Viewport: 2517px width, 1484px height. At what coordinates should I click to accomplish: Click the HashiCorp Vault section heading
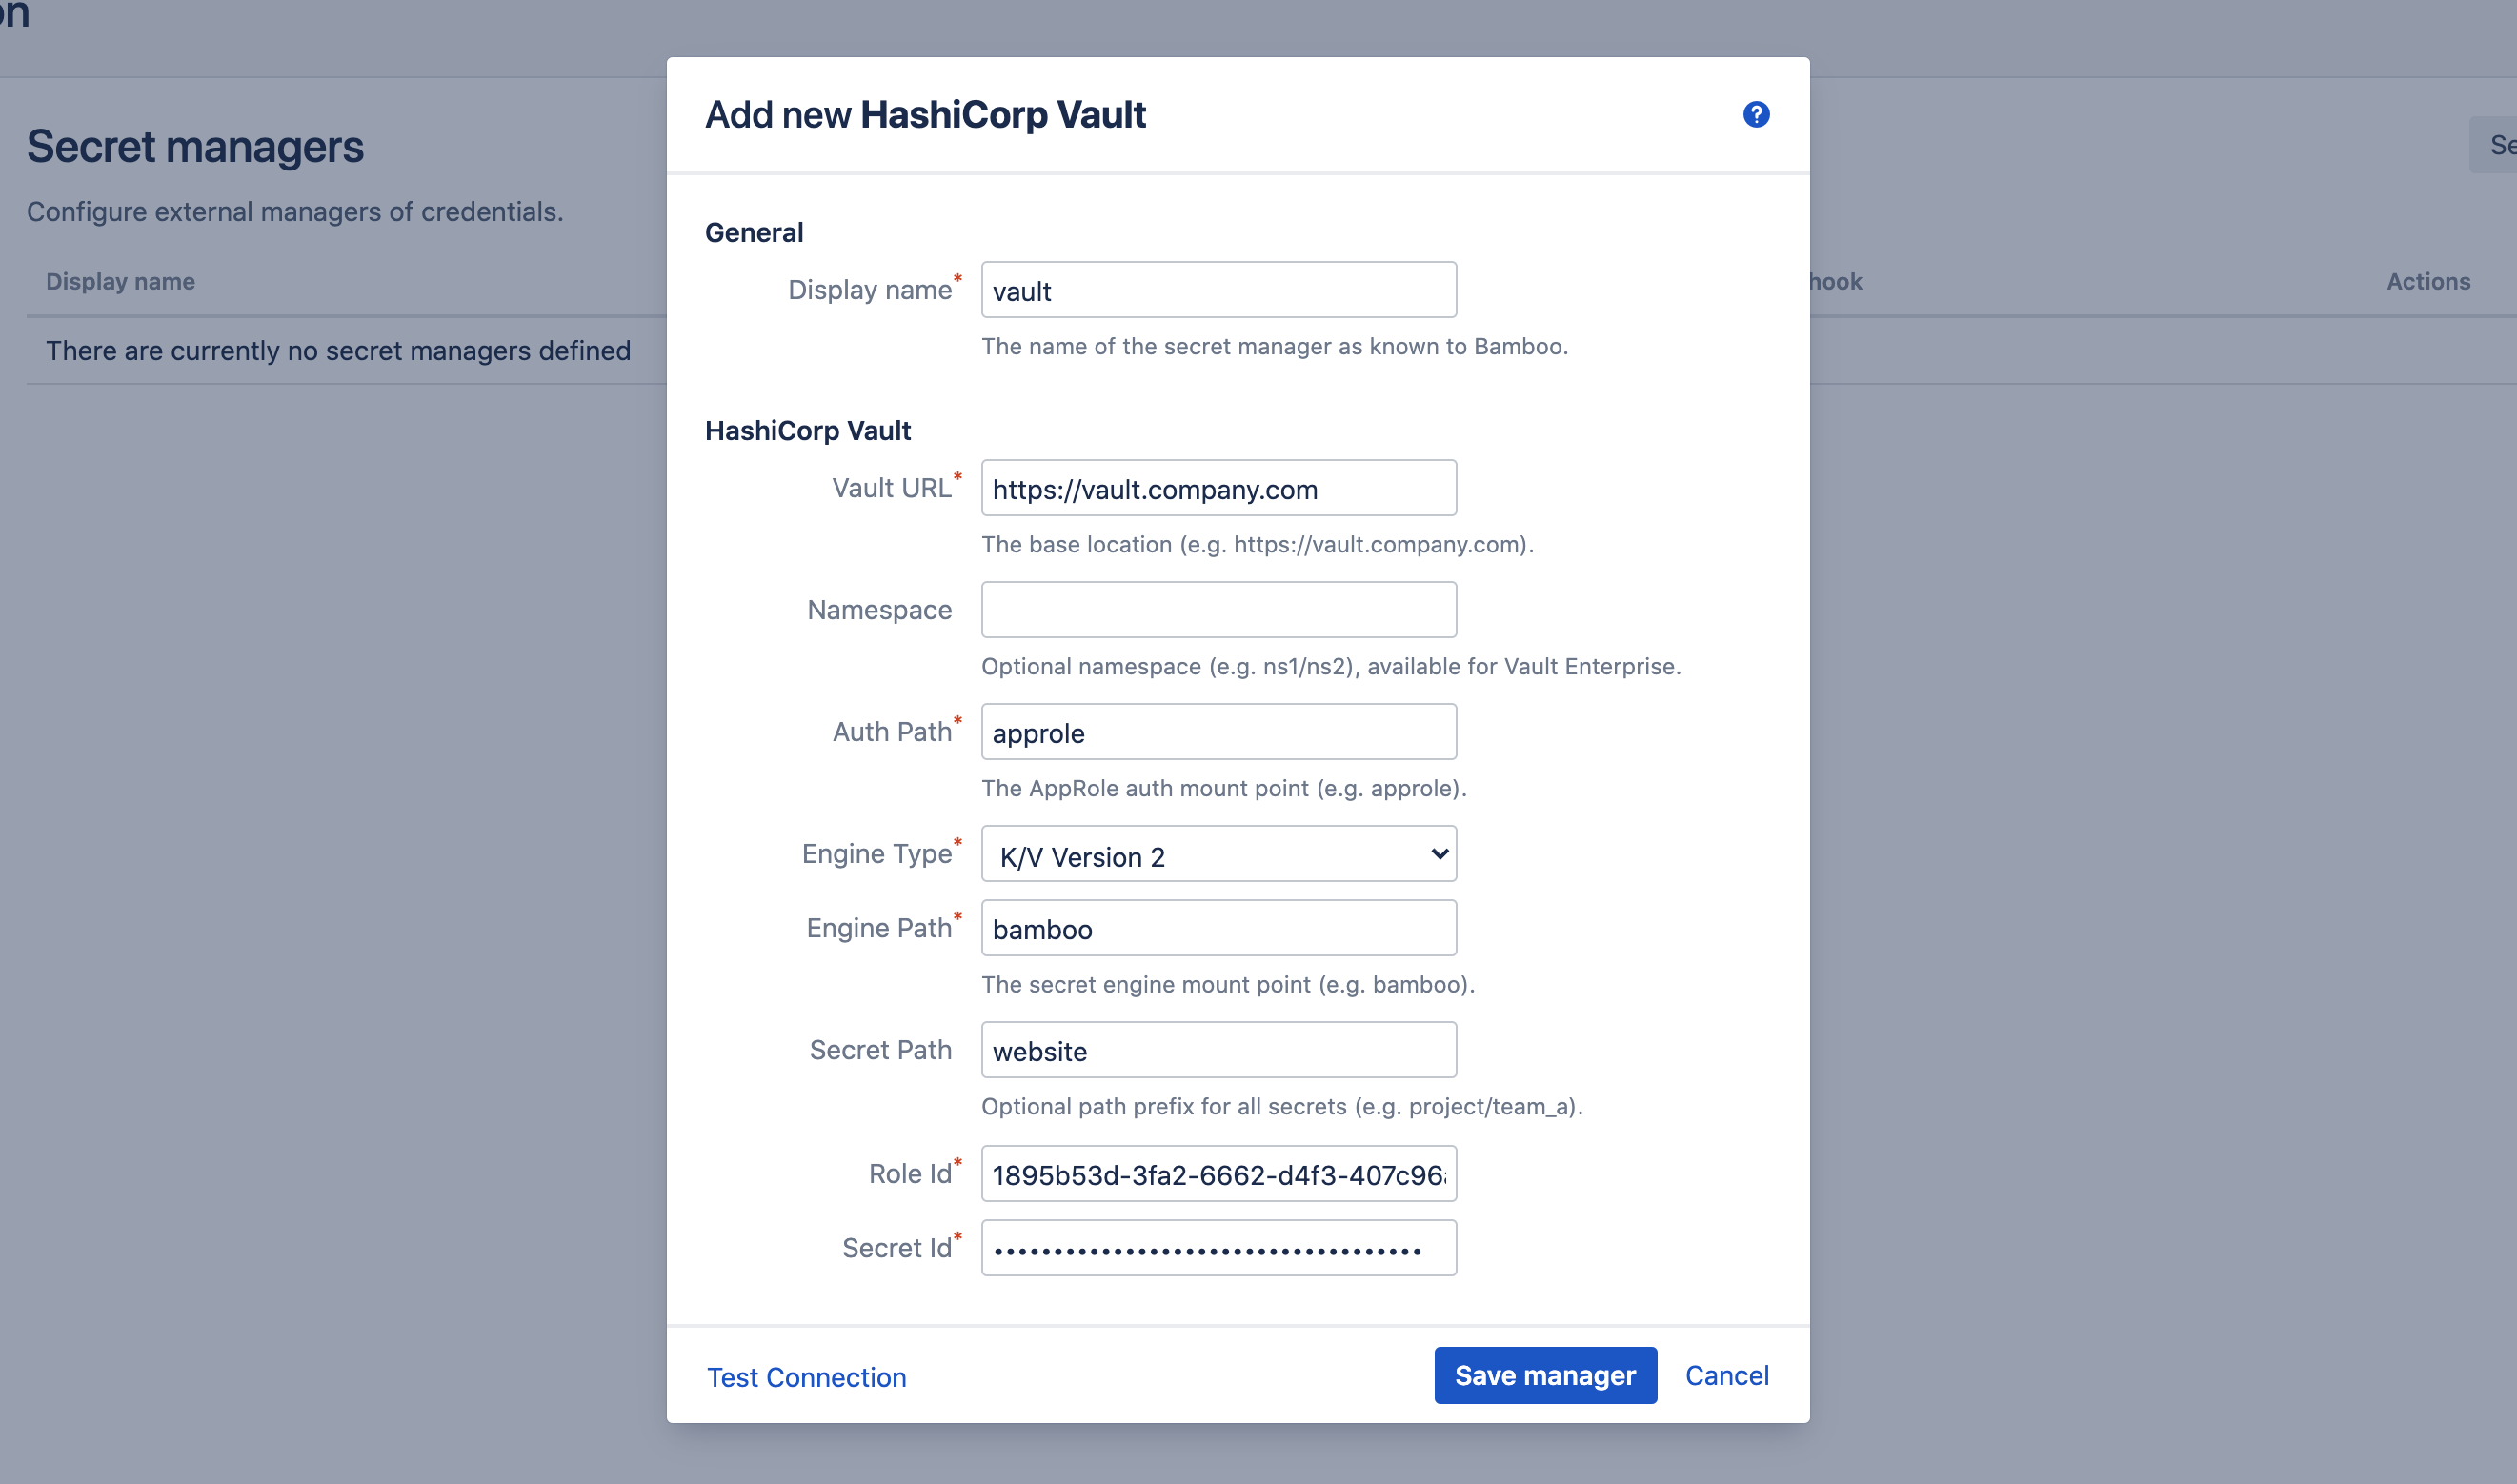[808, 431]
